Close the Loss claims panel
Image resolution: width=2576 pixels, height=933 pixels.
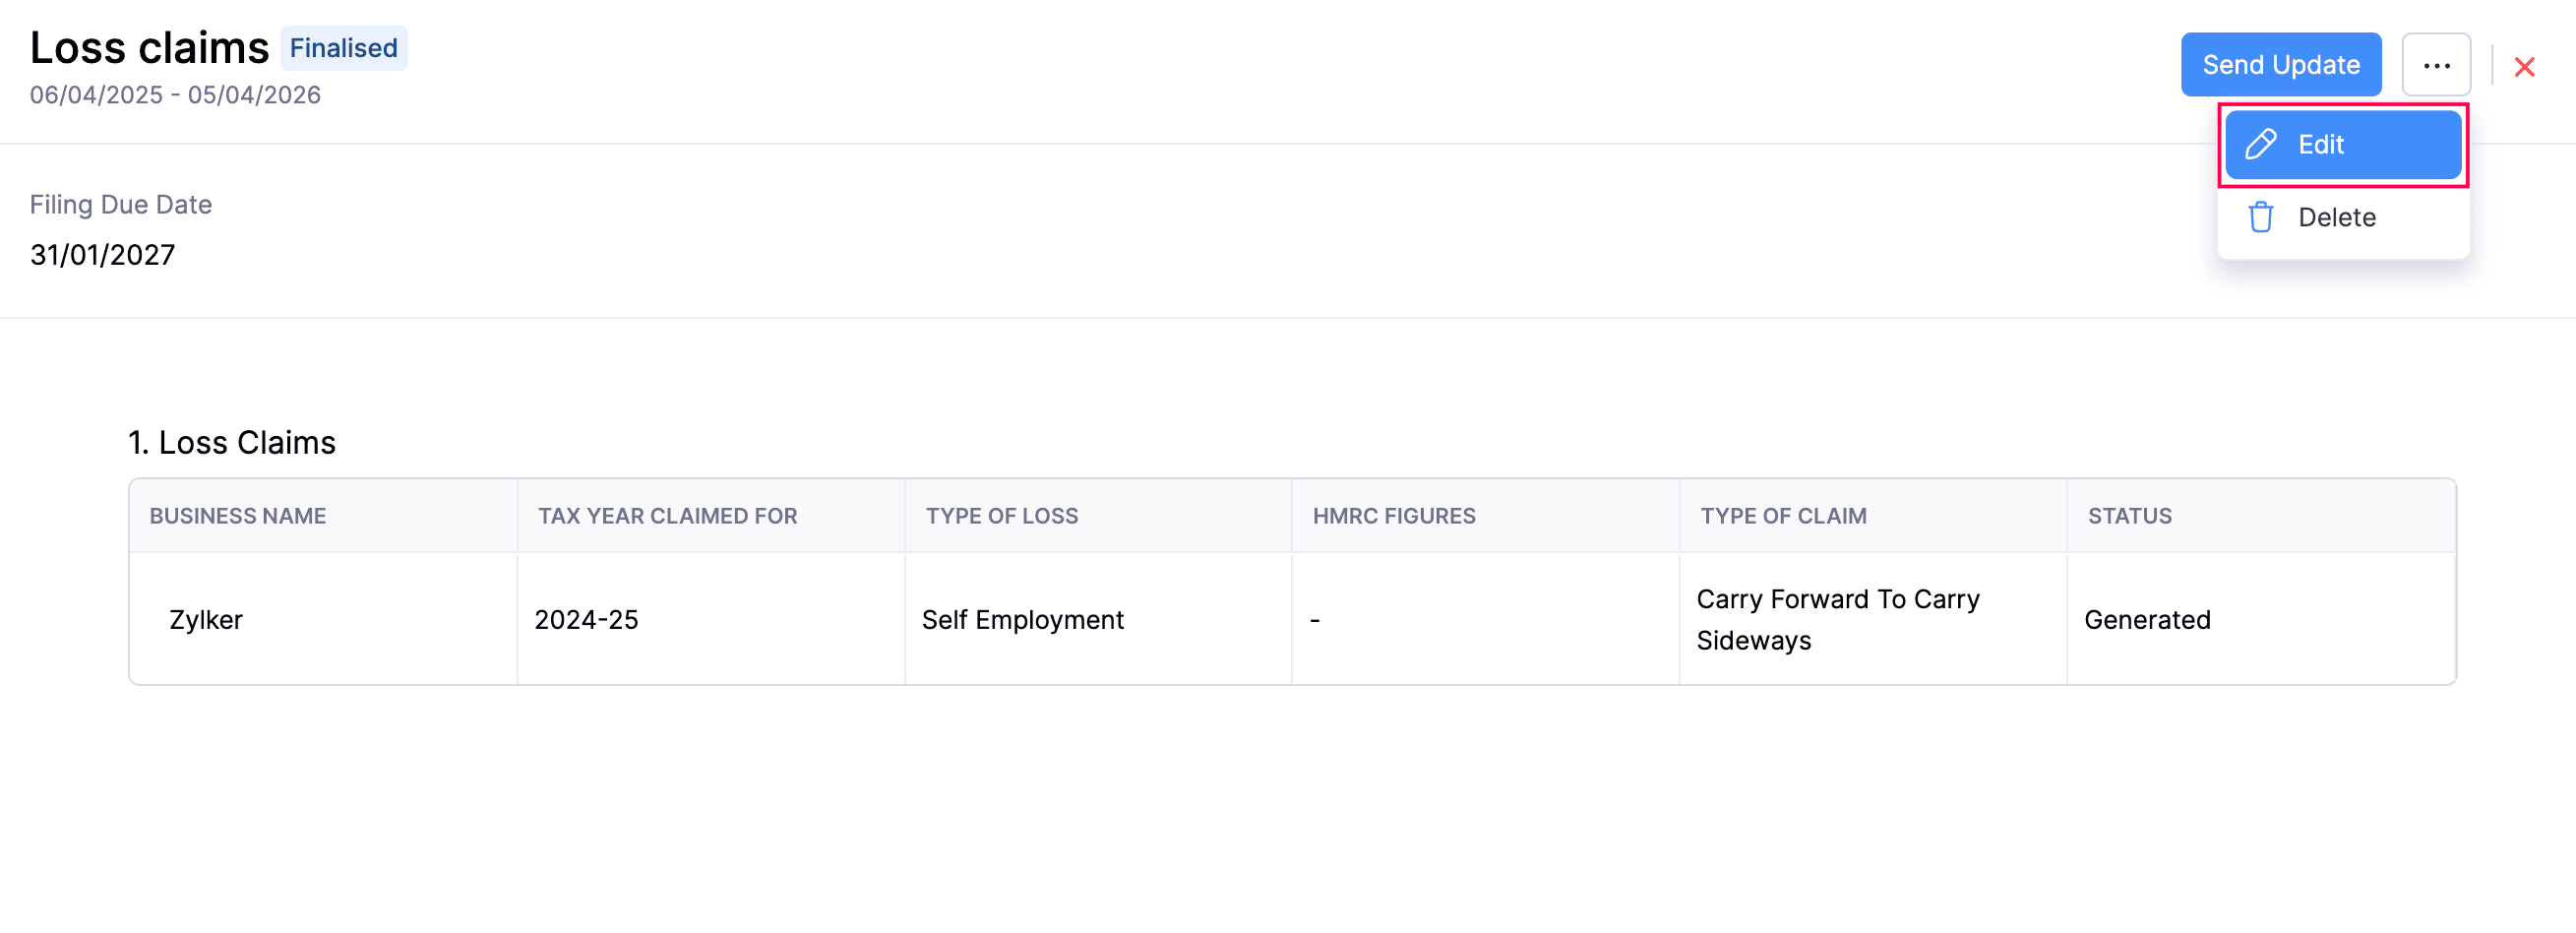click(x=2524, y=67)
